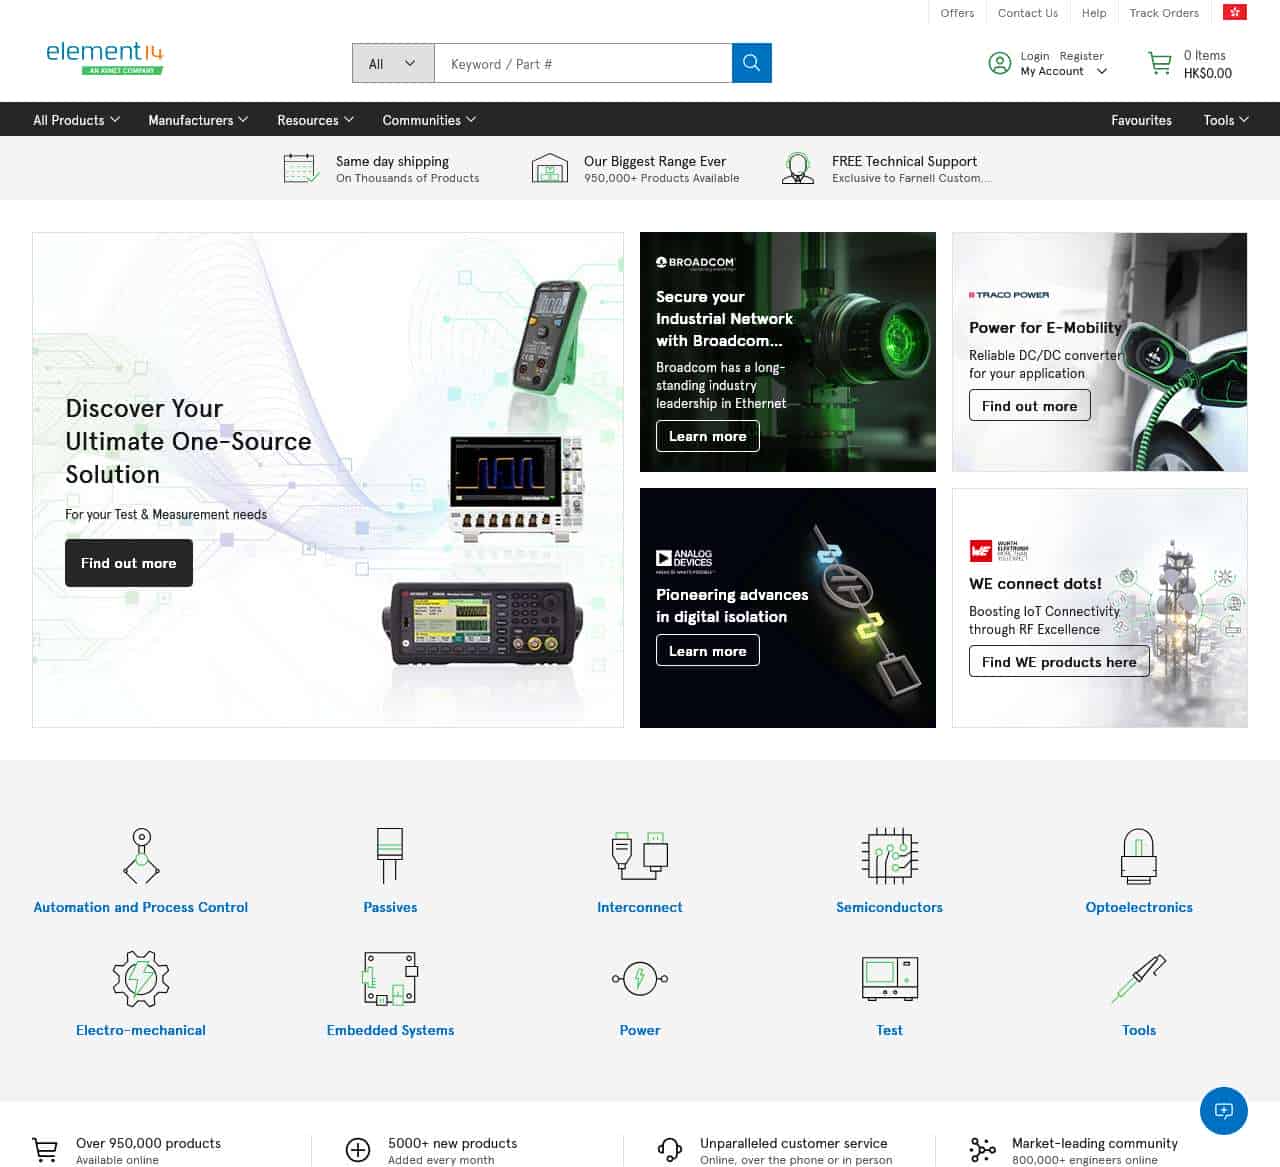Click the Test oscilloscope icon
This screenshot has height=1167, width=1280.
tap(889, 979)
